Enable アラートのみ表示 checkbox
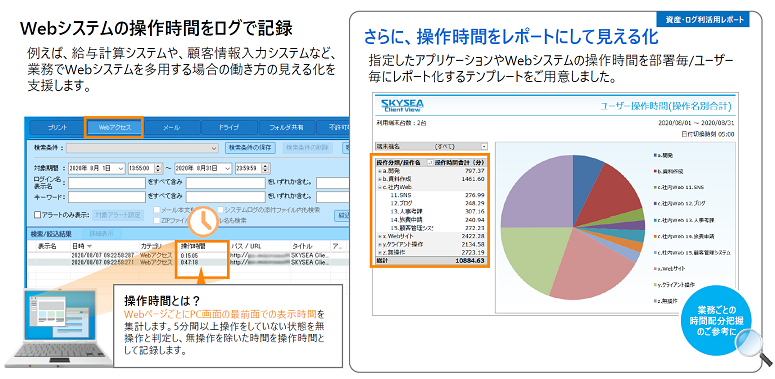The width and height of the screenshot is (775, 379). coord(37,215)
